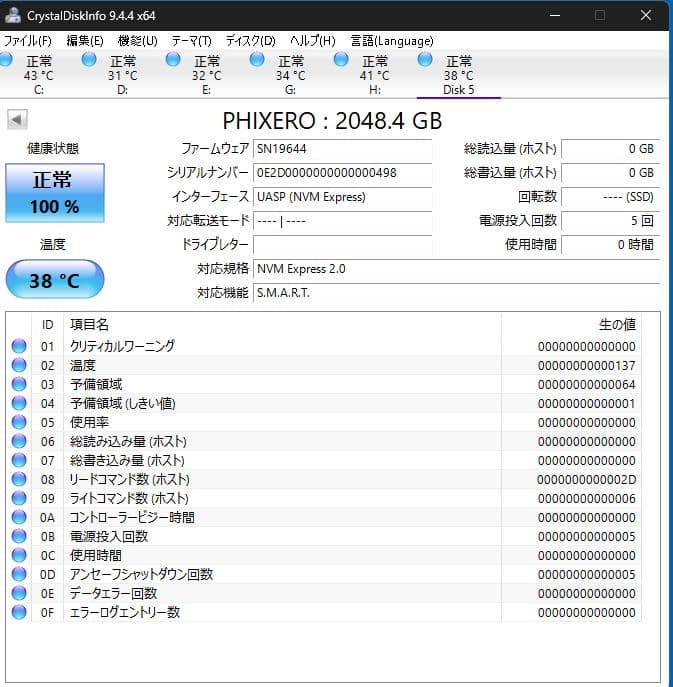673x687 pixels.
Task: Click the 生の値 column header
Action: click(617, 325)
